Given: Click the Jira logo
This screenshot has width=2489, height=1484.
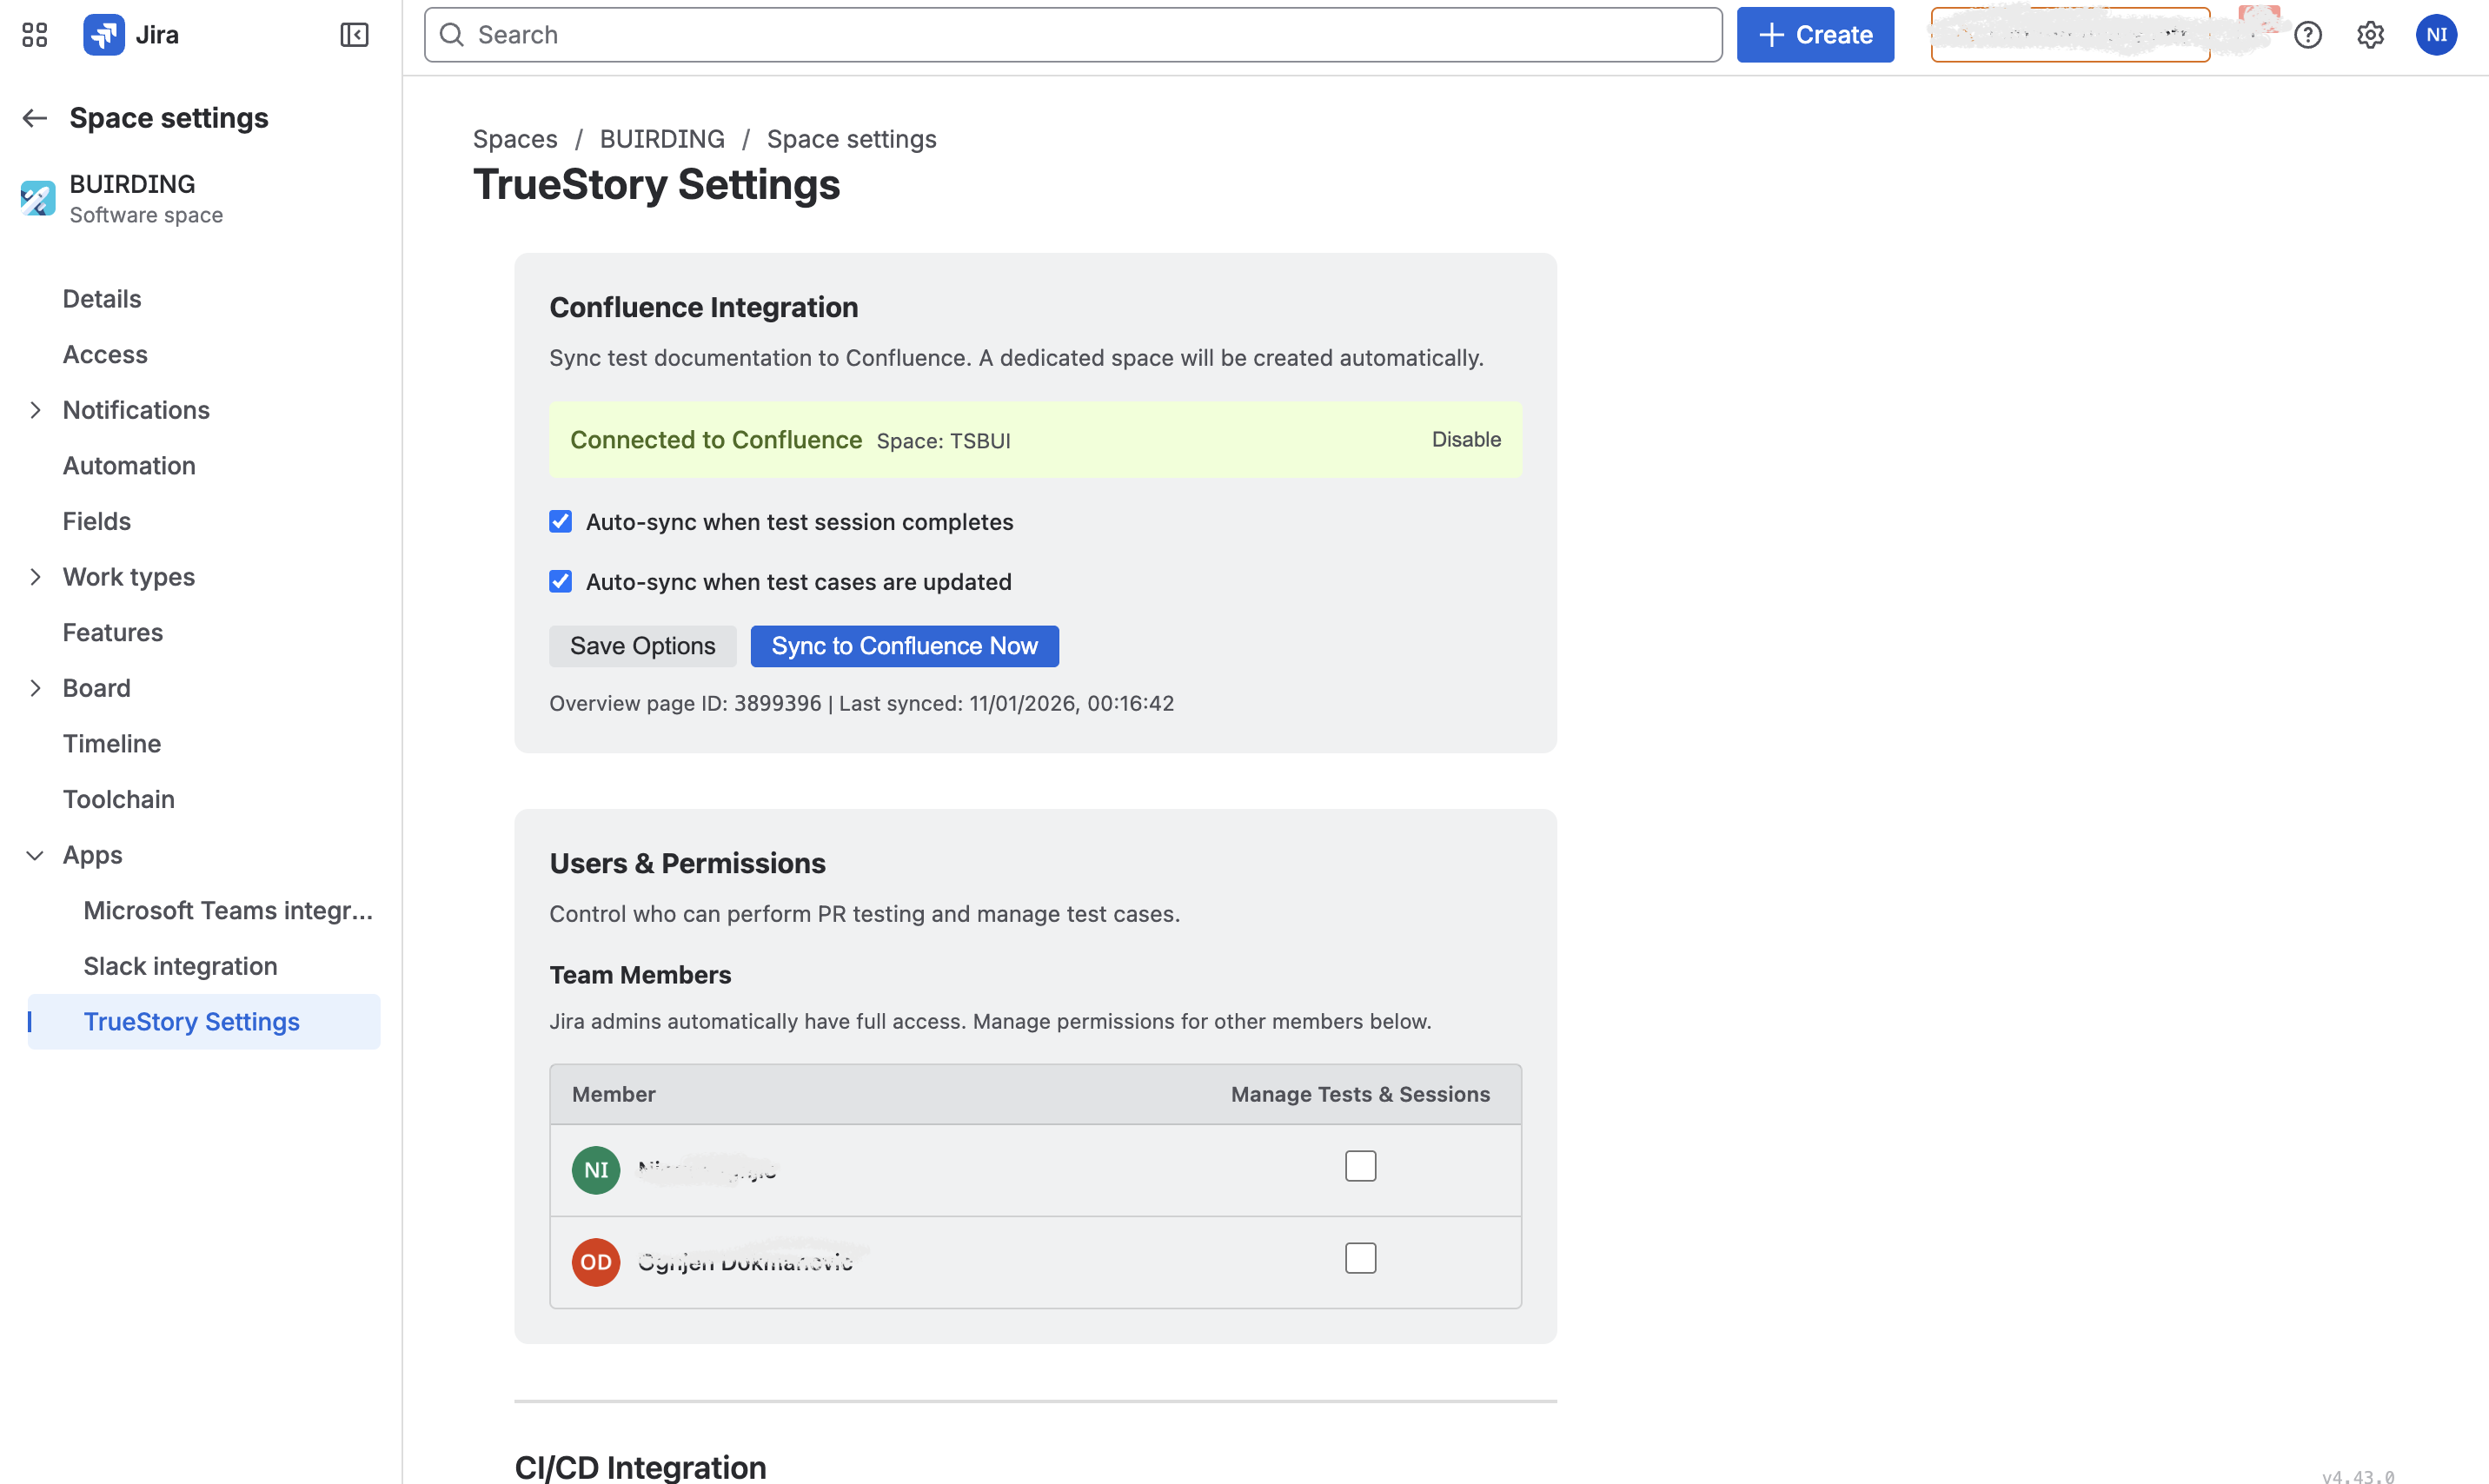Looking at the screenshot, I should (x=131, y=35).
